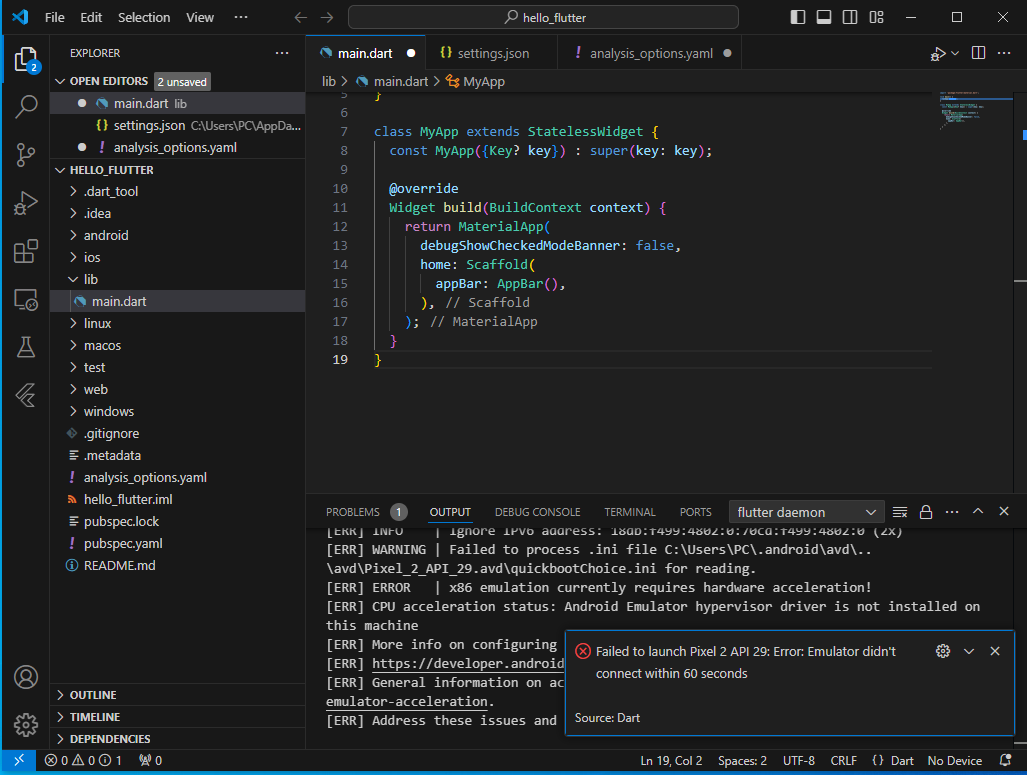Open Explorer More Actions ellipsis
The height and width of the screenshot is (775, 1027).
pyautogui.click(x=282, y=53)
